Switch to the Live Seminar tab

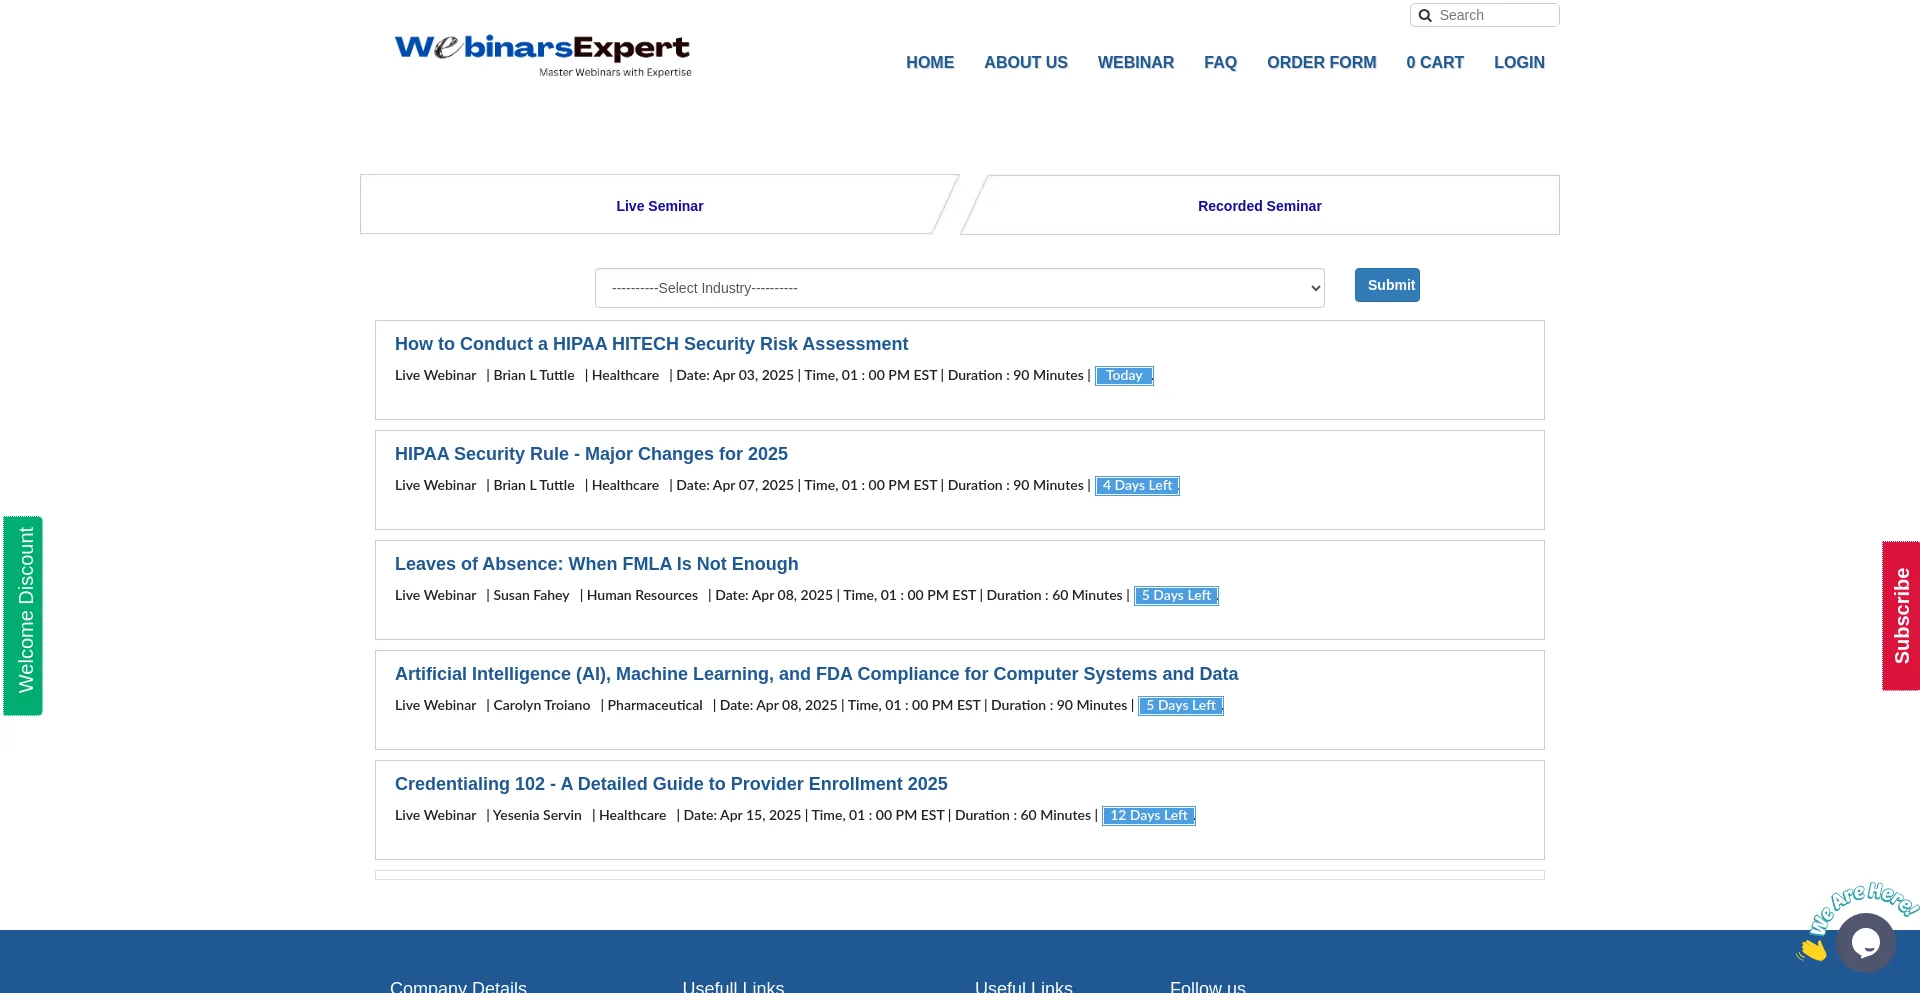pos(660,205)
